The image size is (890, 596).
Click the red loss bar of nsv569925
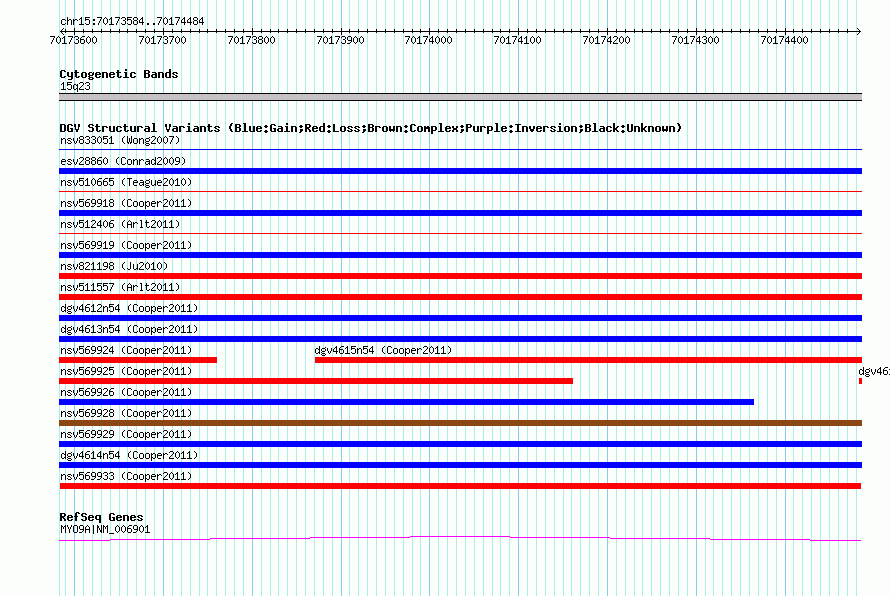pyautogui.click(x=316, y=381)
